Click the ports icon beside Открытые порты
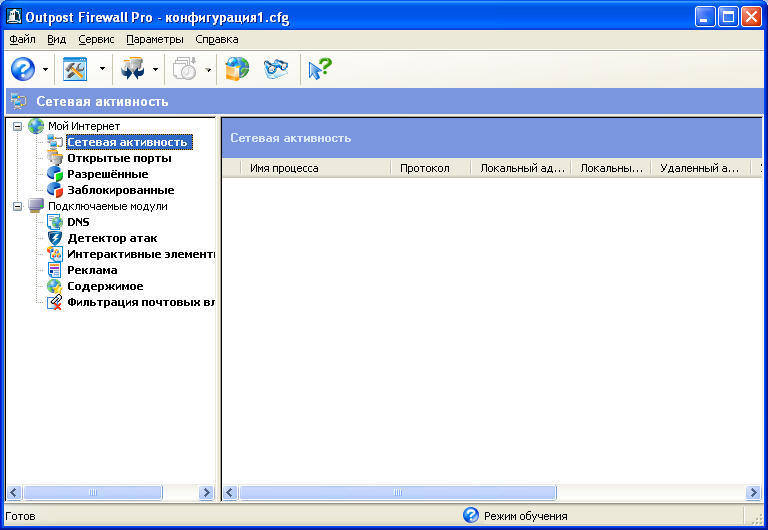 pos(55,158)
